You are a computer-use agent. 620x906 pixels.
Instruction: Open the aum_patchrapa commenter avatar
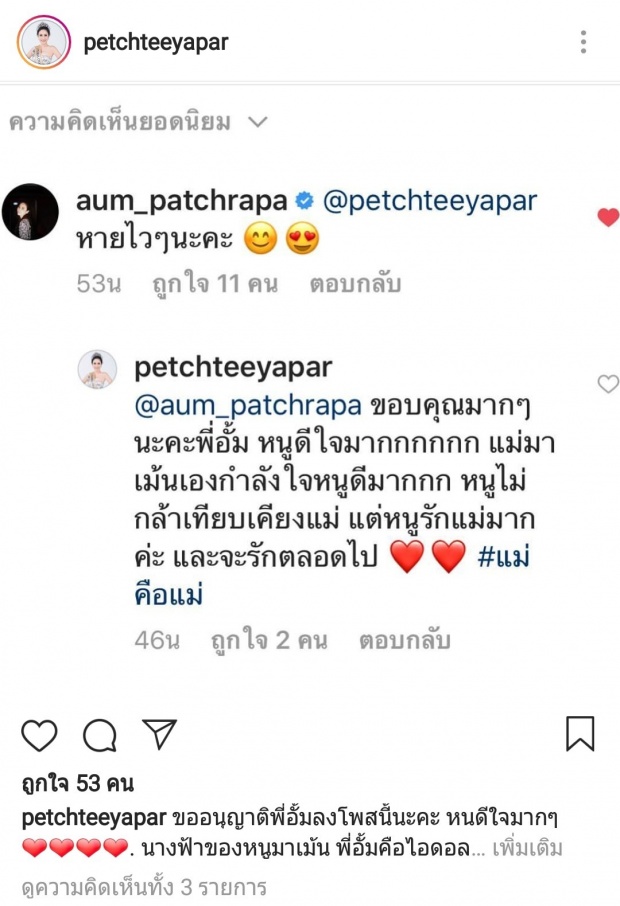pos(31,211)
